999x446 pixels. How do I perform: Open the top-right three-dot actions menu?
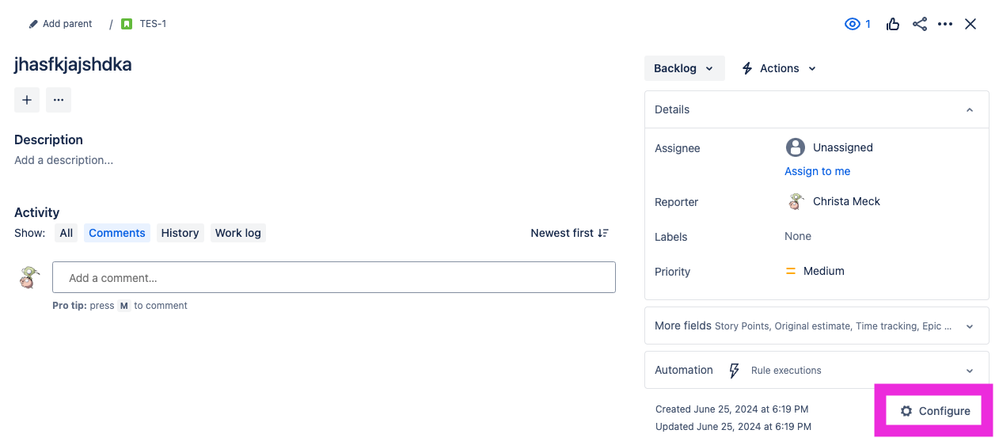[x=945, y=24]
